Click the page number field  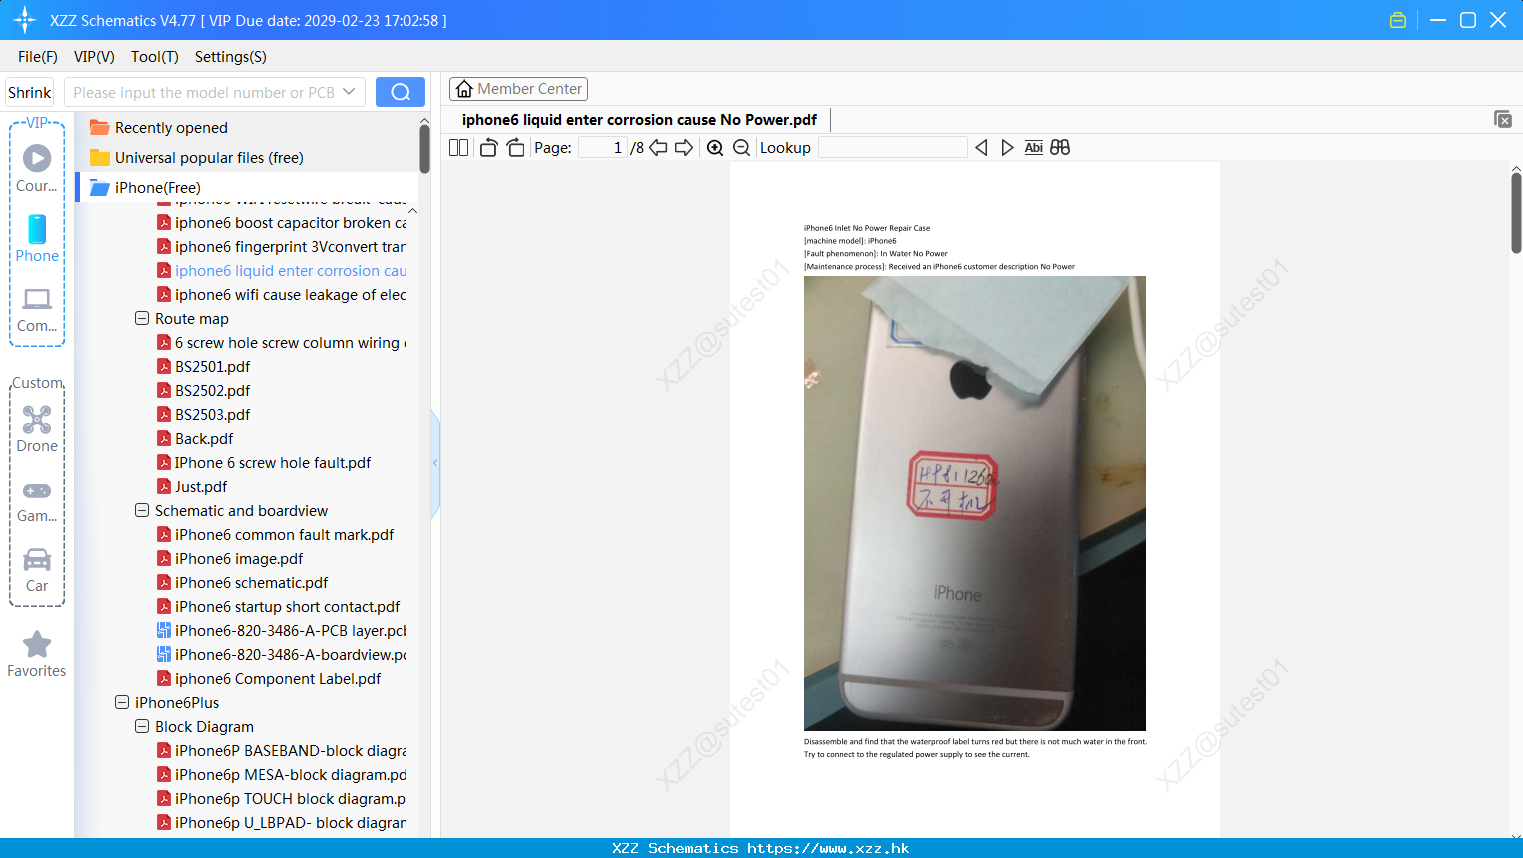(603, 148)
